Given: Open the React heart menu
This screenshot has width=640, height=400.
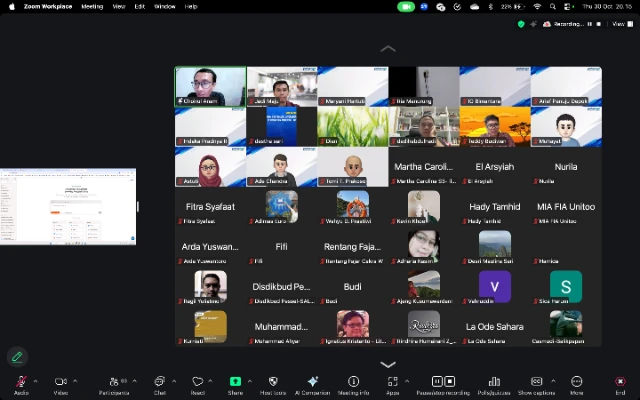Looking at the screenshot, I should [x=198, y=385].
